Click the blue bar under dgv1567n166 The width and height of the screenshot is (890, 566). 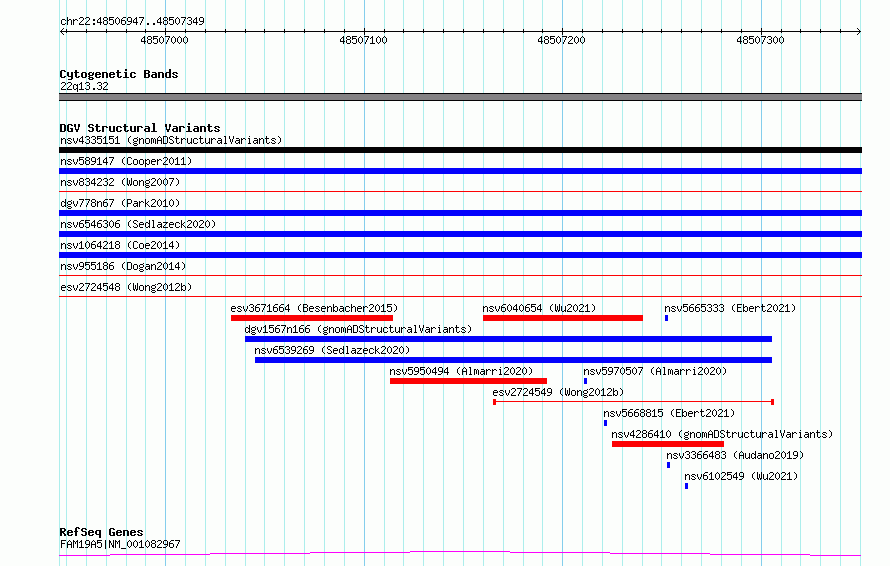[x=509, y=339]
